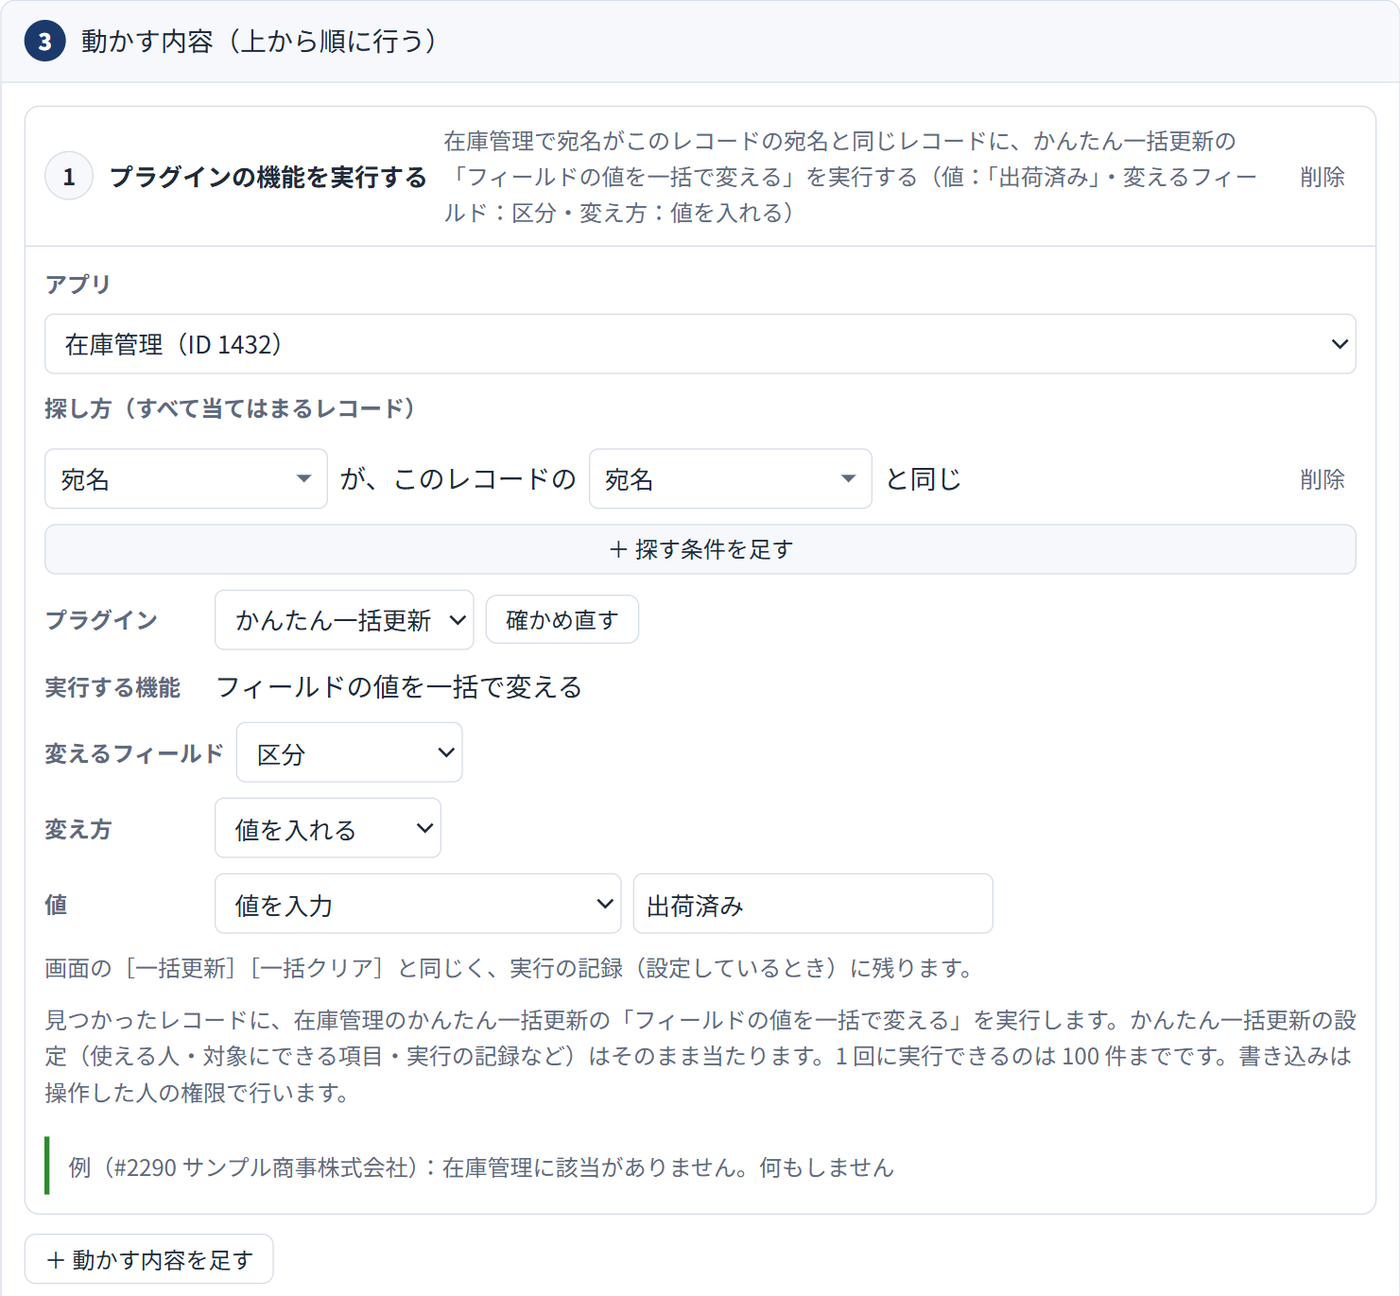The height and width of the screenshot is (1296, 1400).
Task: Open the 値を入力 dropdown
Action: pyautogui.click(x=418, y=904)
